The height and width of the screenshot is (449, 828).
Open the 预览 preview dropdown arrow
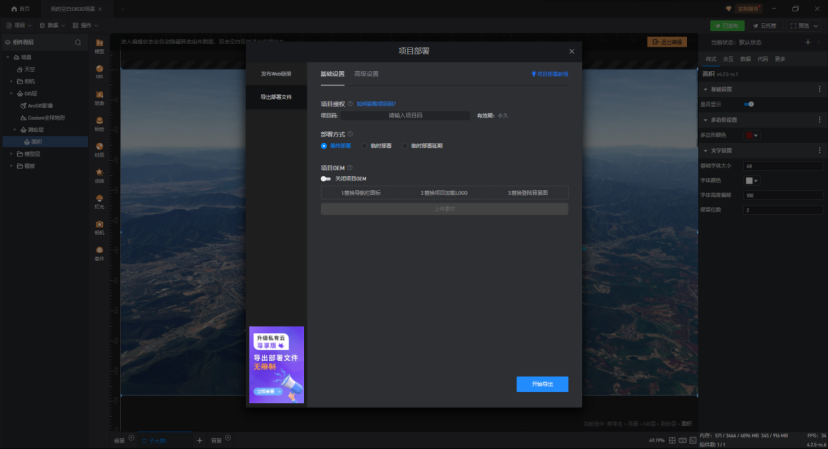tap(816, 25)
